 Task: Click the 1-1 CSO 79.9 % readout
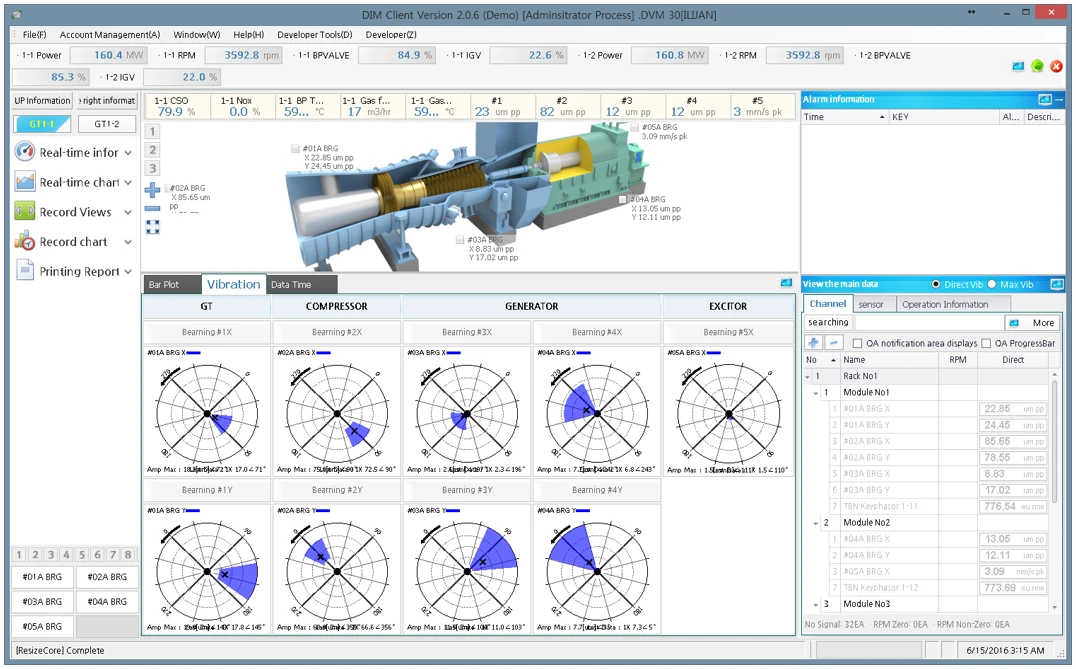coord(176,106)
